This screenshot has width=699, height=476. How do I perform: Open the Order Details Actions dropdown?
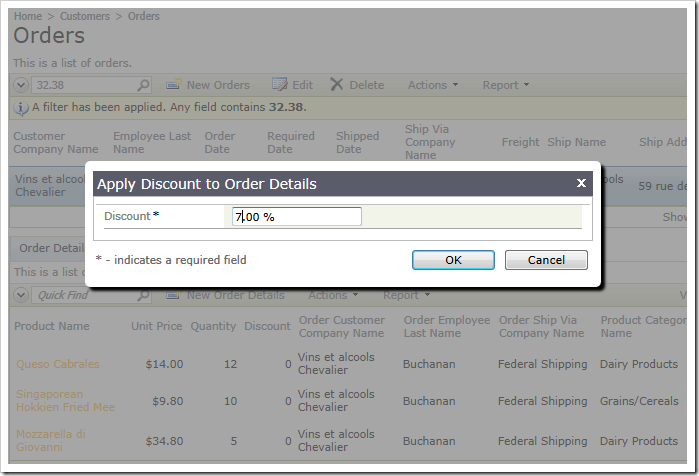(333, 295)
